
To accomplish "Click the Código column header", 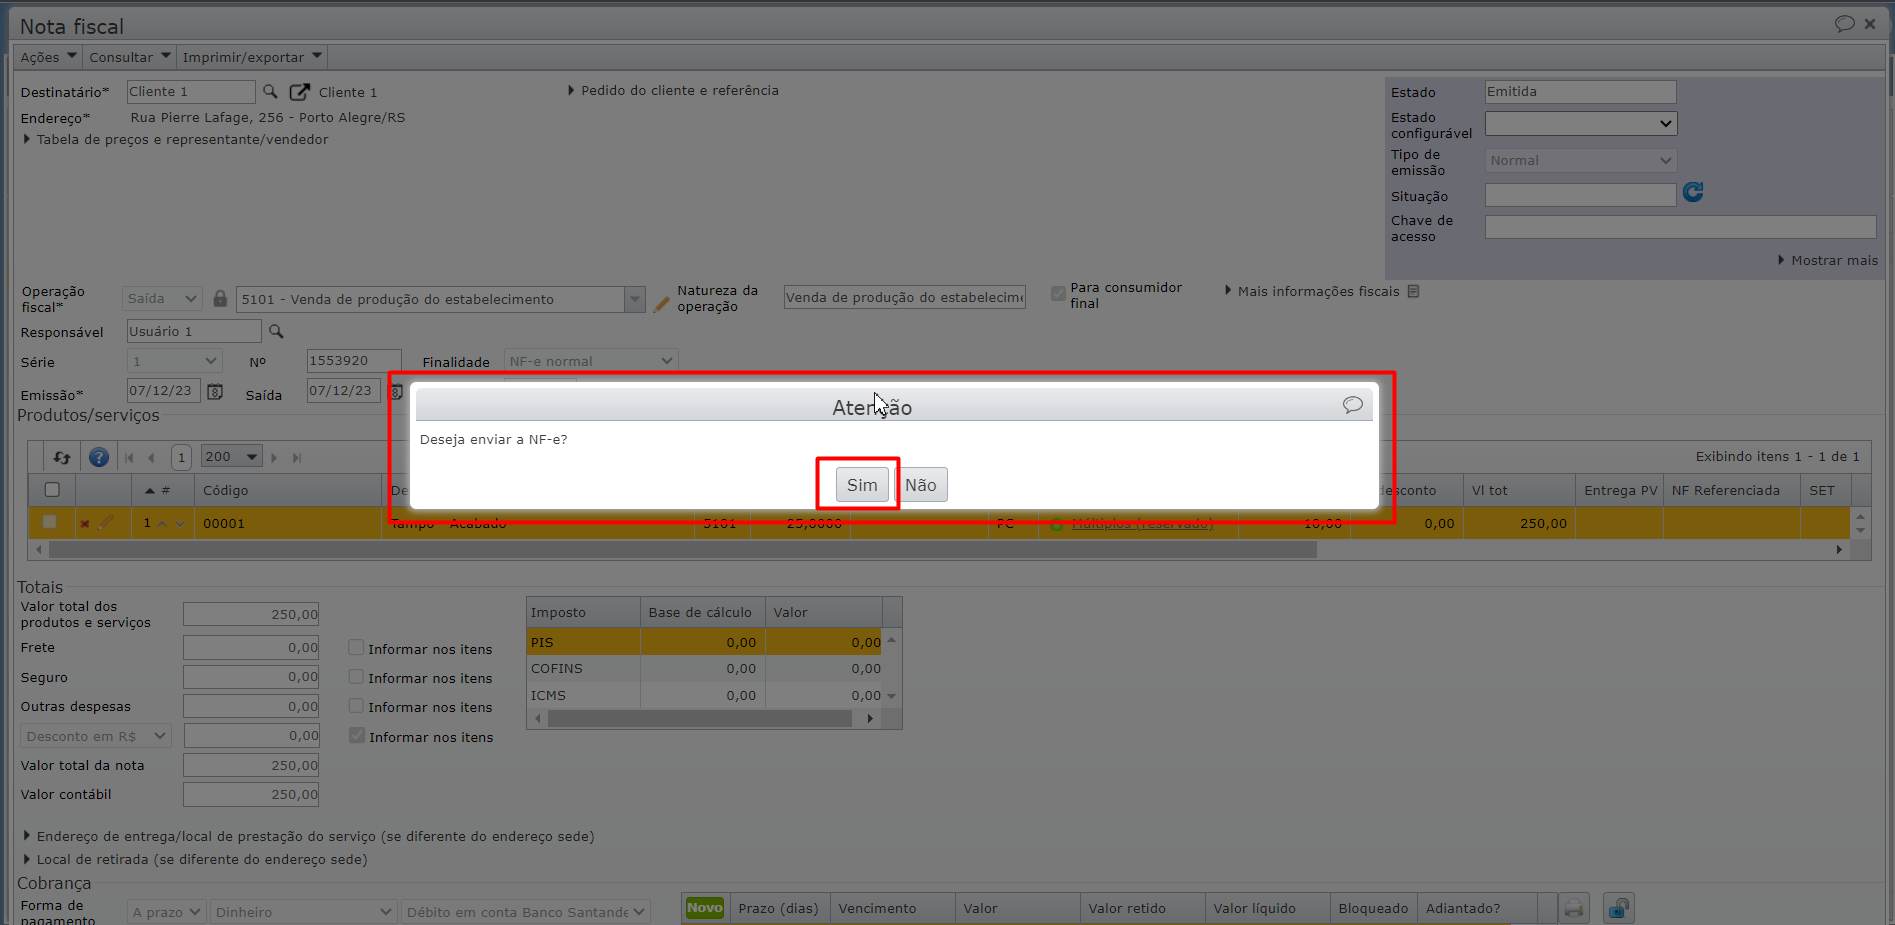I will (x=288, y=490).
